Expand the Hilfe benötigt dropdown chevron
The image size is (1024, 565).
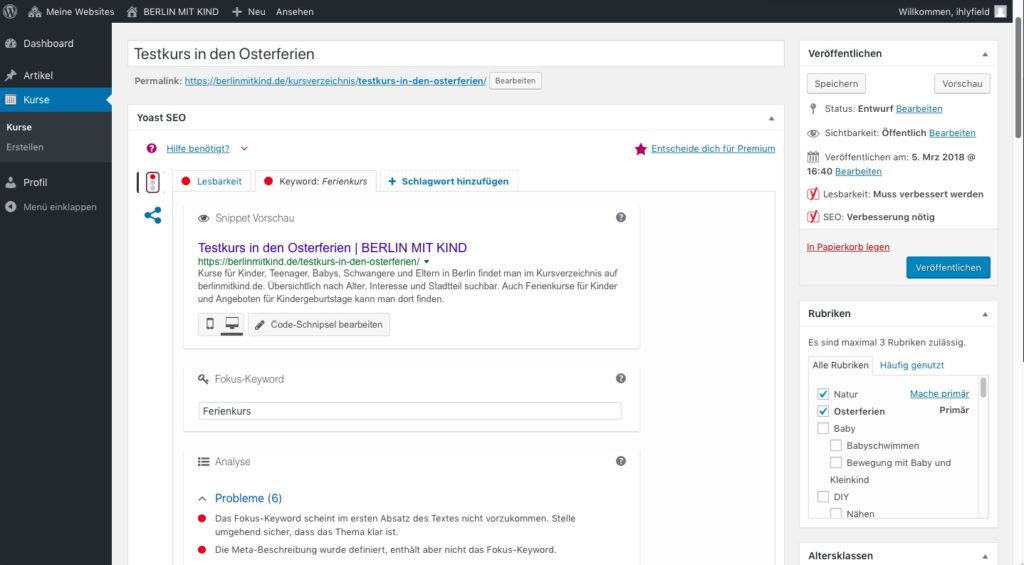click(244, 148)
